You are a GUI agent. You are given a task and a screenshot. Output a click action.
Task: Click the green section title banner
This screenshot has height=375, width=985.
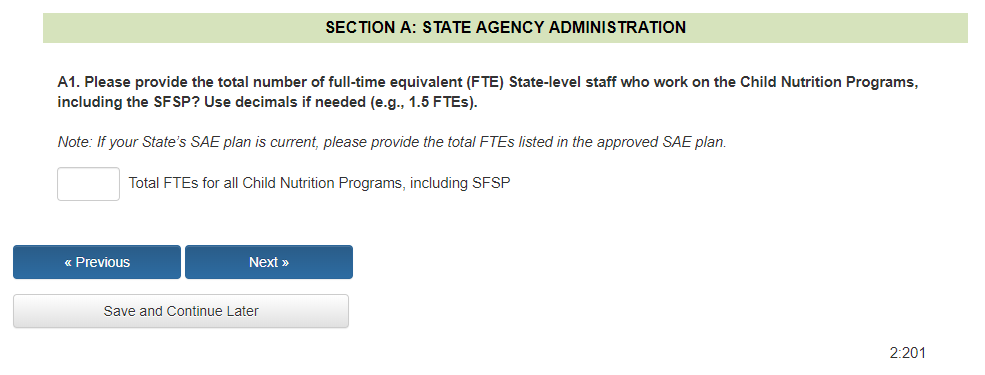pyautogui.click(x=505, y=28)
